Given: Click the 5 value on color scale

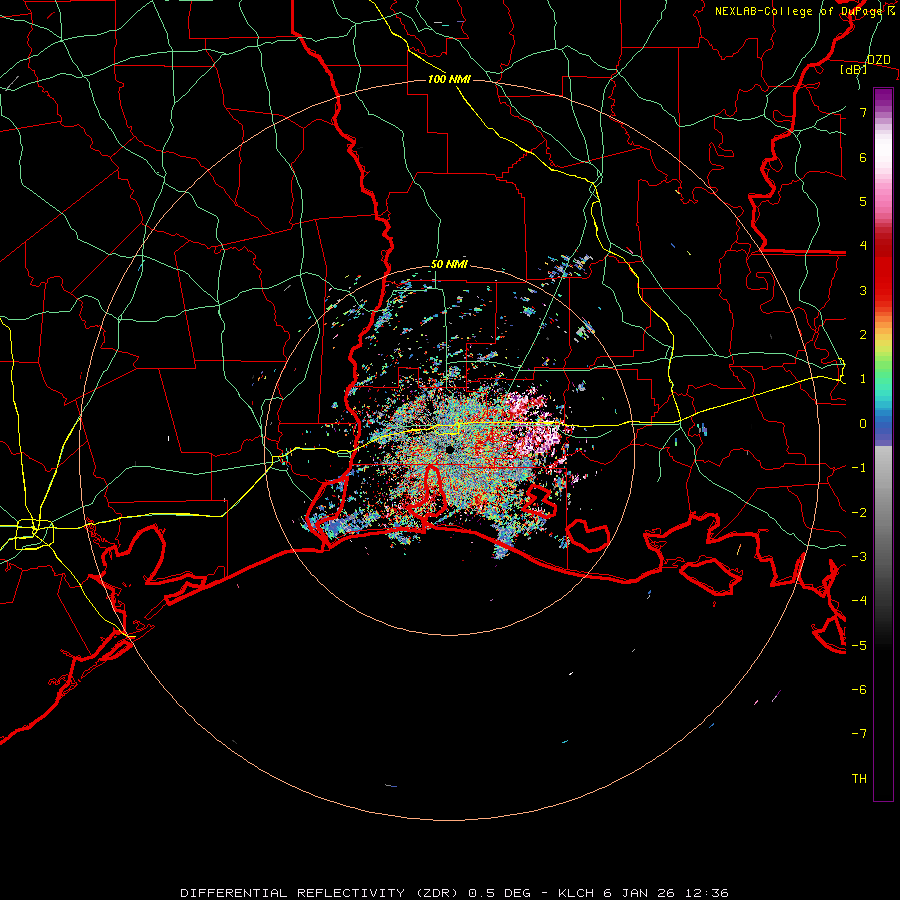Looking at the screenshot, I should [863, 201].
